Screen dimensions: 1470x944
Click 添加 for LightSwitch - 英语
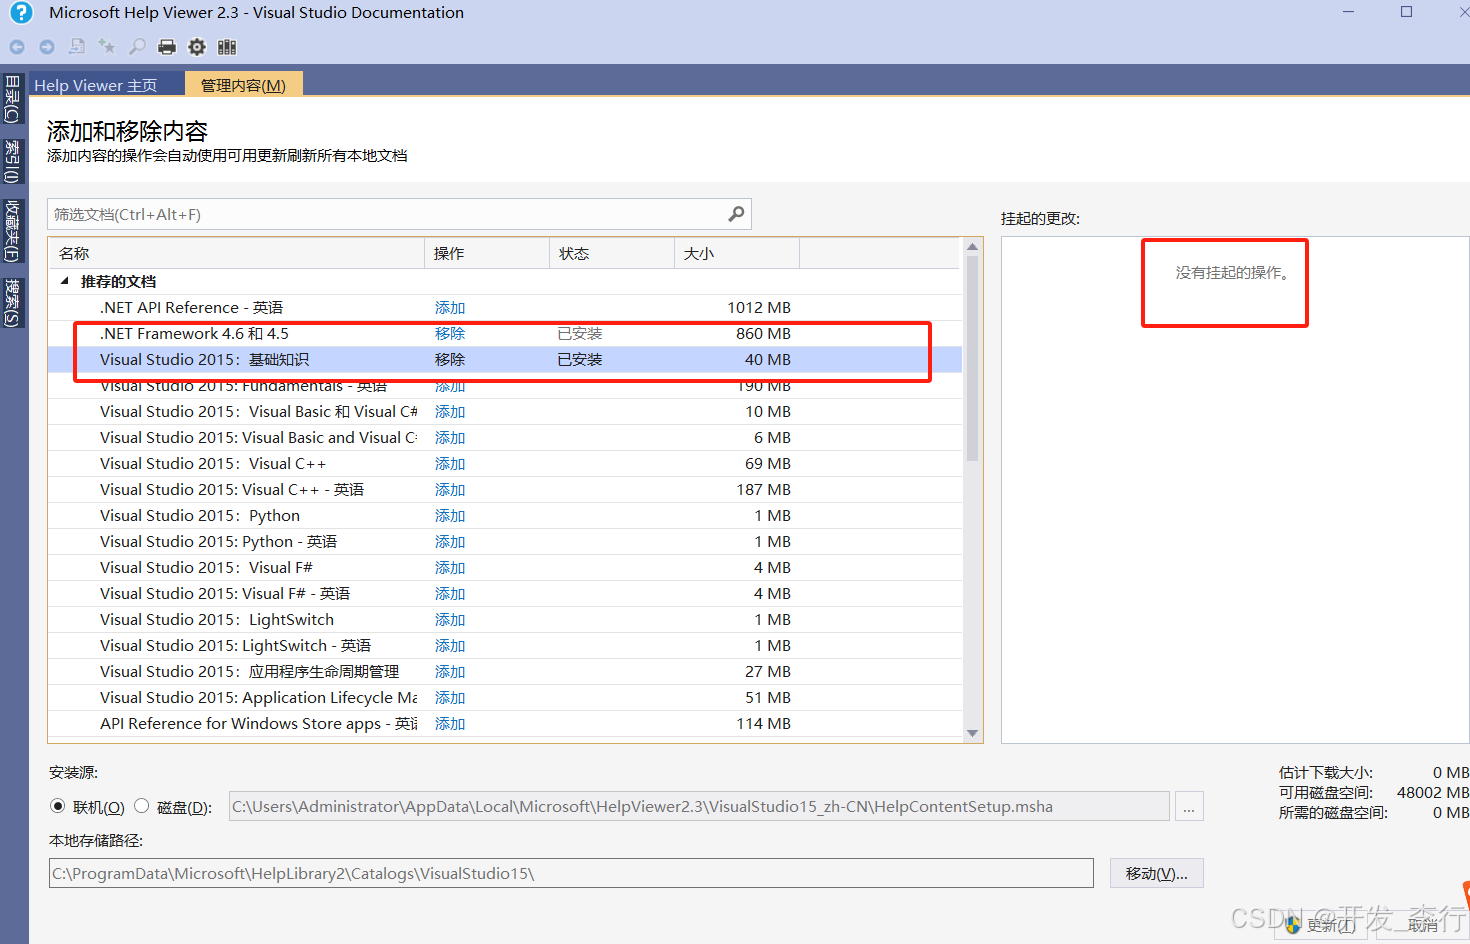[x=450, y=646]
